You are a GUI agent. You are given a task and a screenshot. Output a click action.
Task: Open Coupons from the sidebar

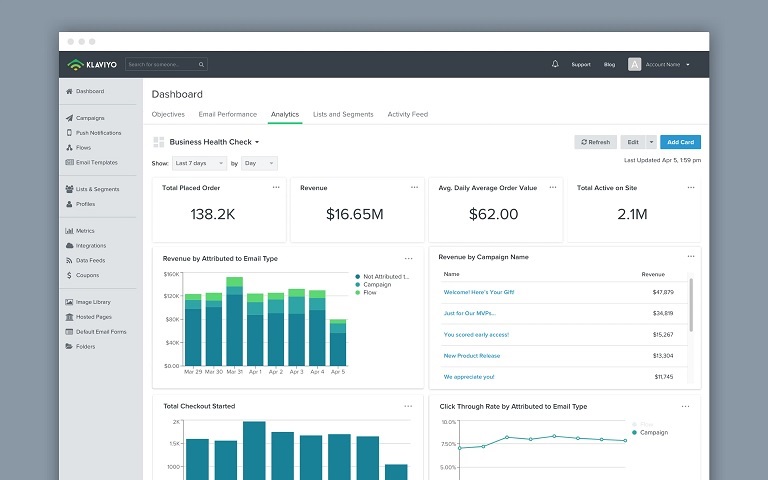tap(87, 275)
